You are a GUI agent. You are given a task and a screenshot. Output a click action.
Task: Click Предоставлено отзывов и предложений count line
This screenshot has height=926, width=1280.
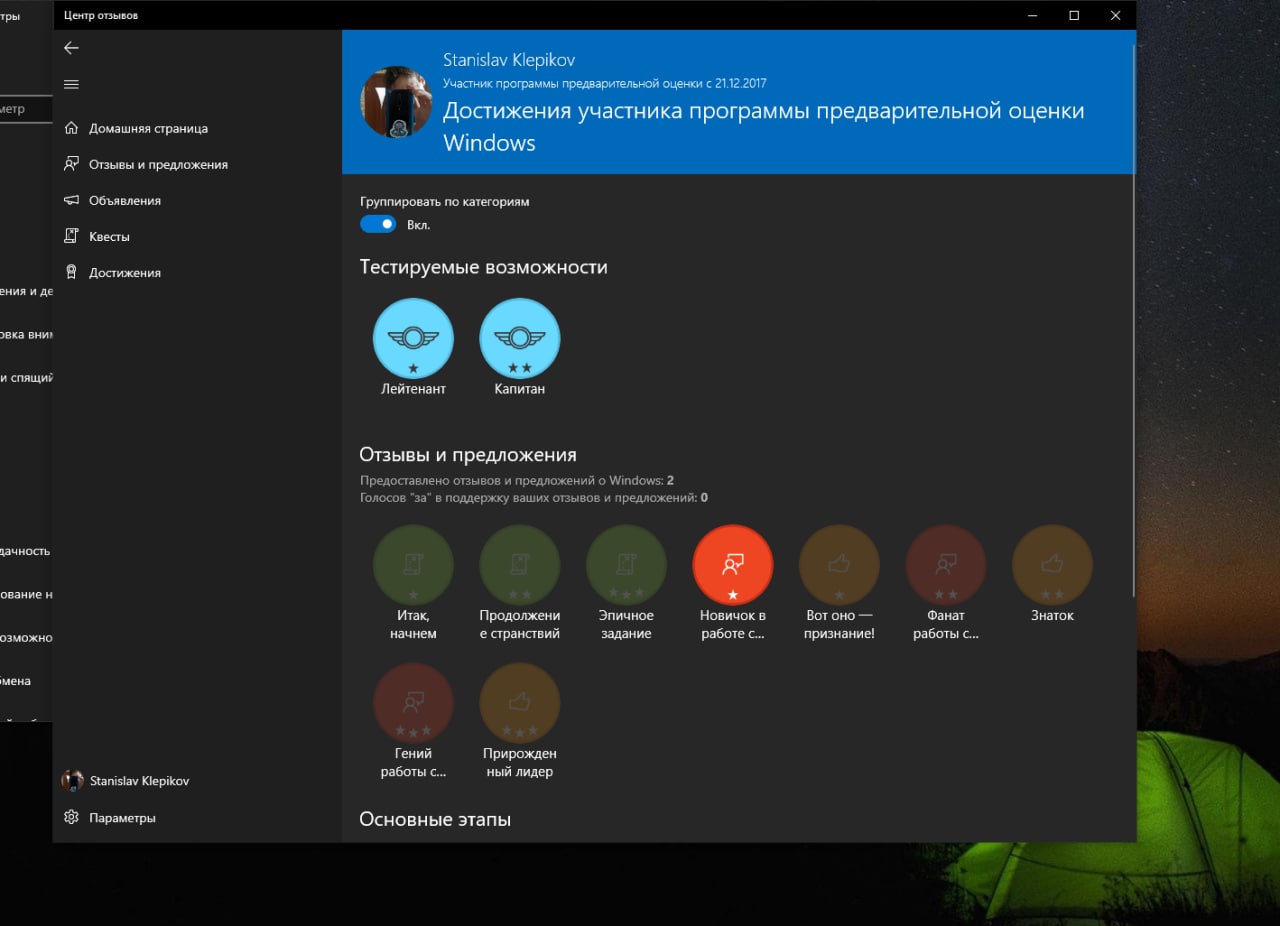tap(516, 481)
